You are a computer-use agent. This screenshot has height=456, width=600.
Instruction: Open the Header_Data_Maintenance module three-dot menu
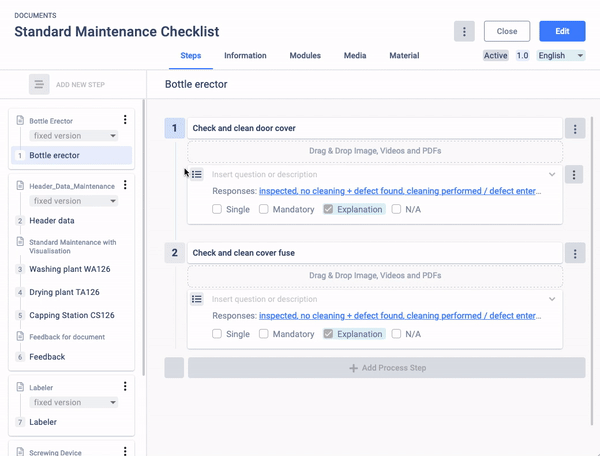click(x=125, y=185)
